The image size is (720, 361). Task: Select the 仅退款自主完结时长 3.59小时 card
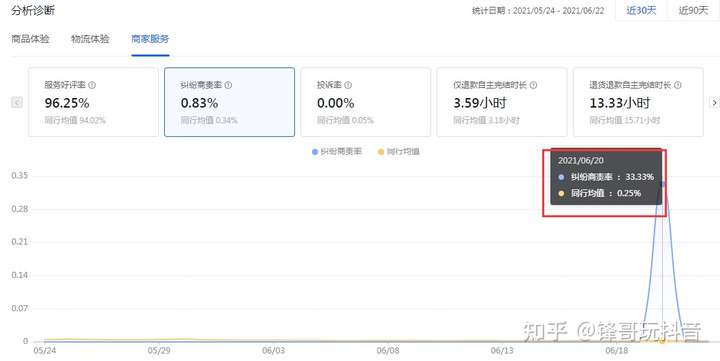coord(502,102)
